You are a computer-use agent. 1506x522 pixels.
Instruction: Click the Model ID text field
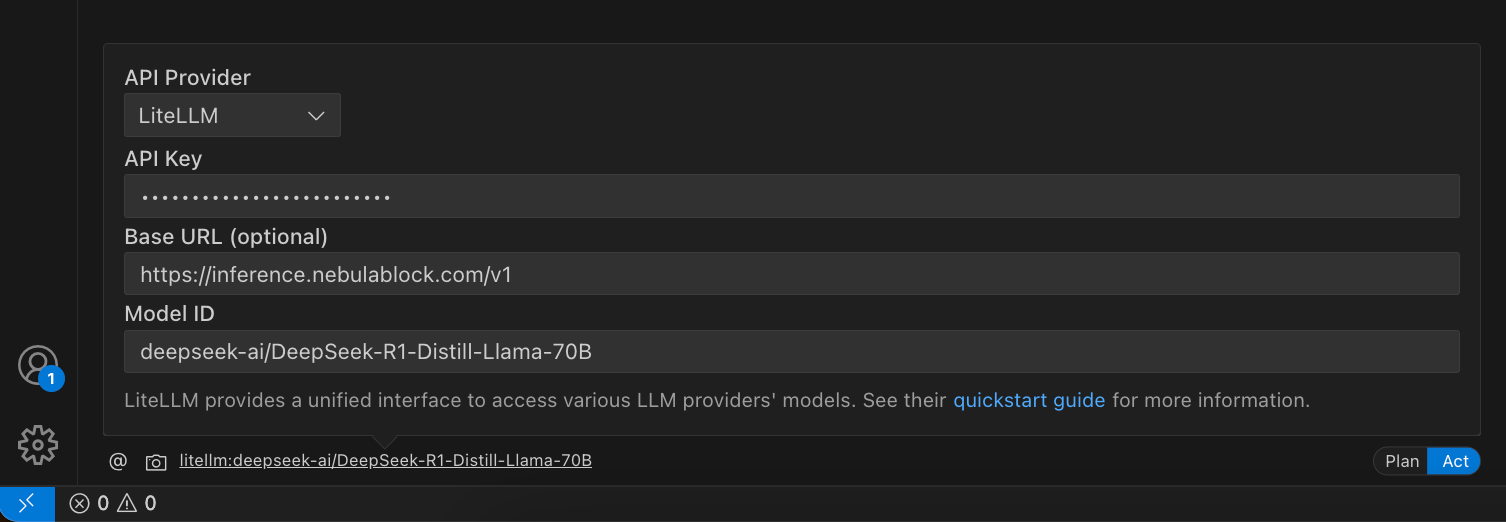791,352
